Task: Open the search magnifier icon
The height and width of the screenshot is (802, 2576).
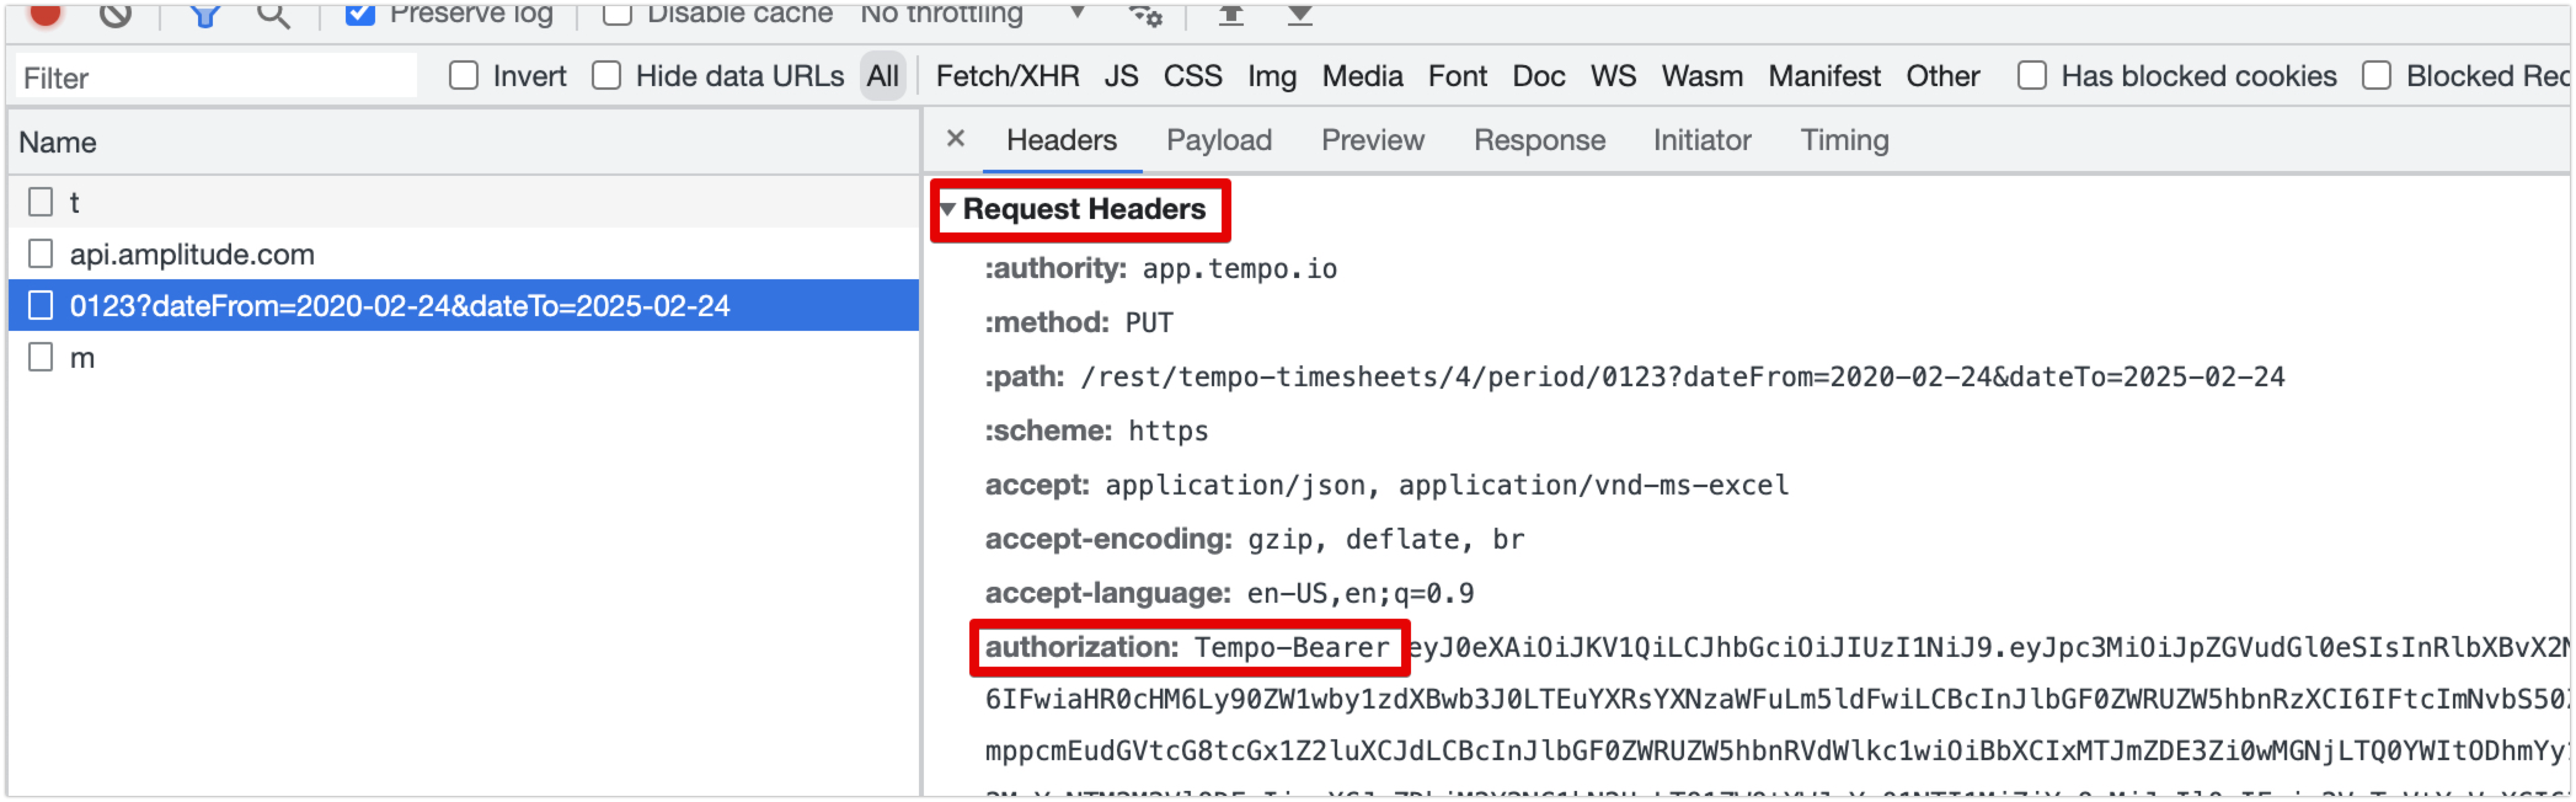Action: point(273,14)
